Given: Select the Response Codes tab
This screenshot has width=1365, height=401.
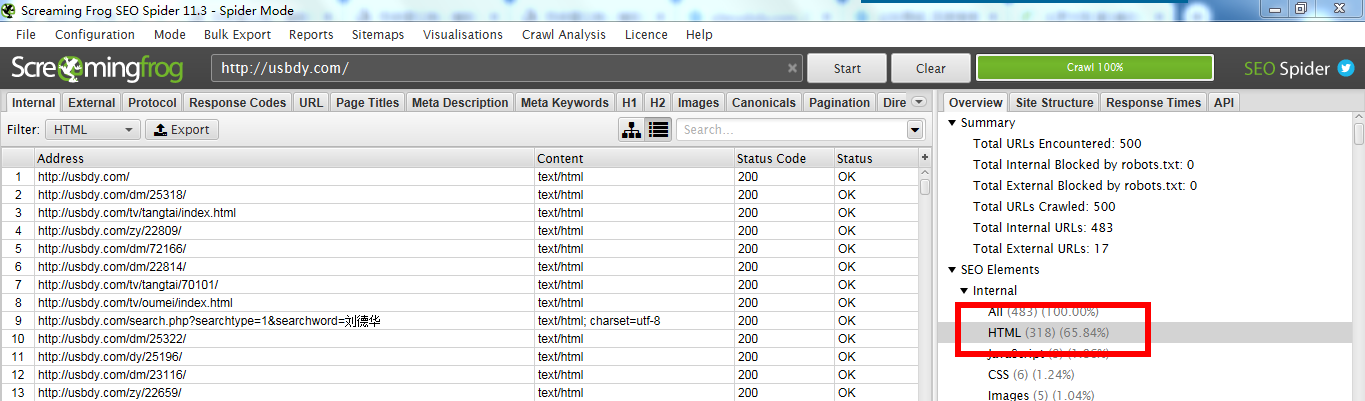Looking at the screenshot, I should pyautogui.click(x=238, y=102).
